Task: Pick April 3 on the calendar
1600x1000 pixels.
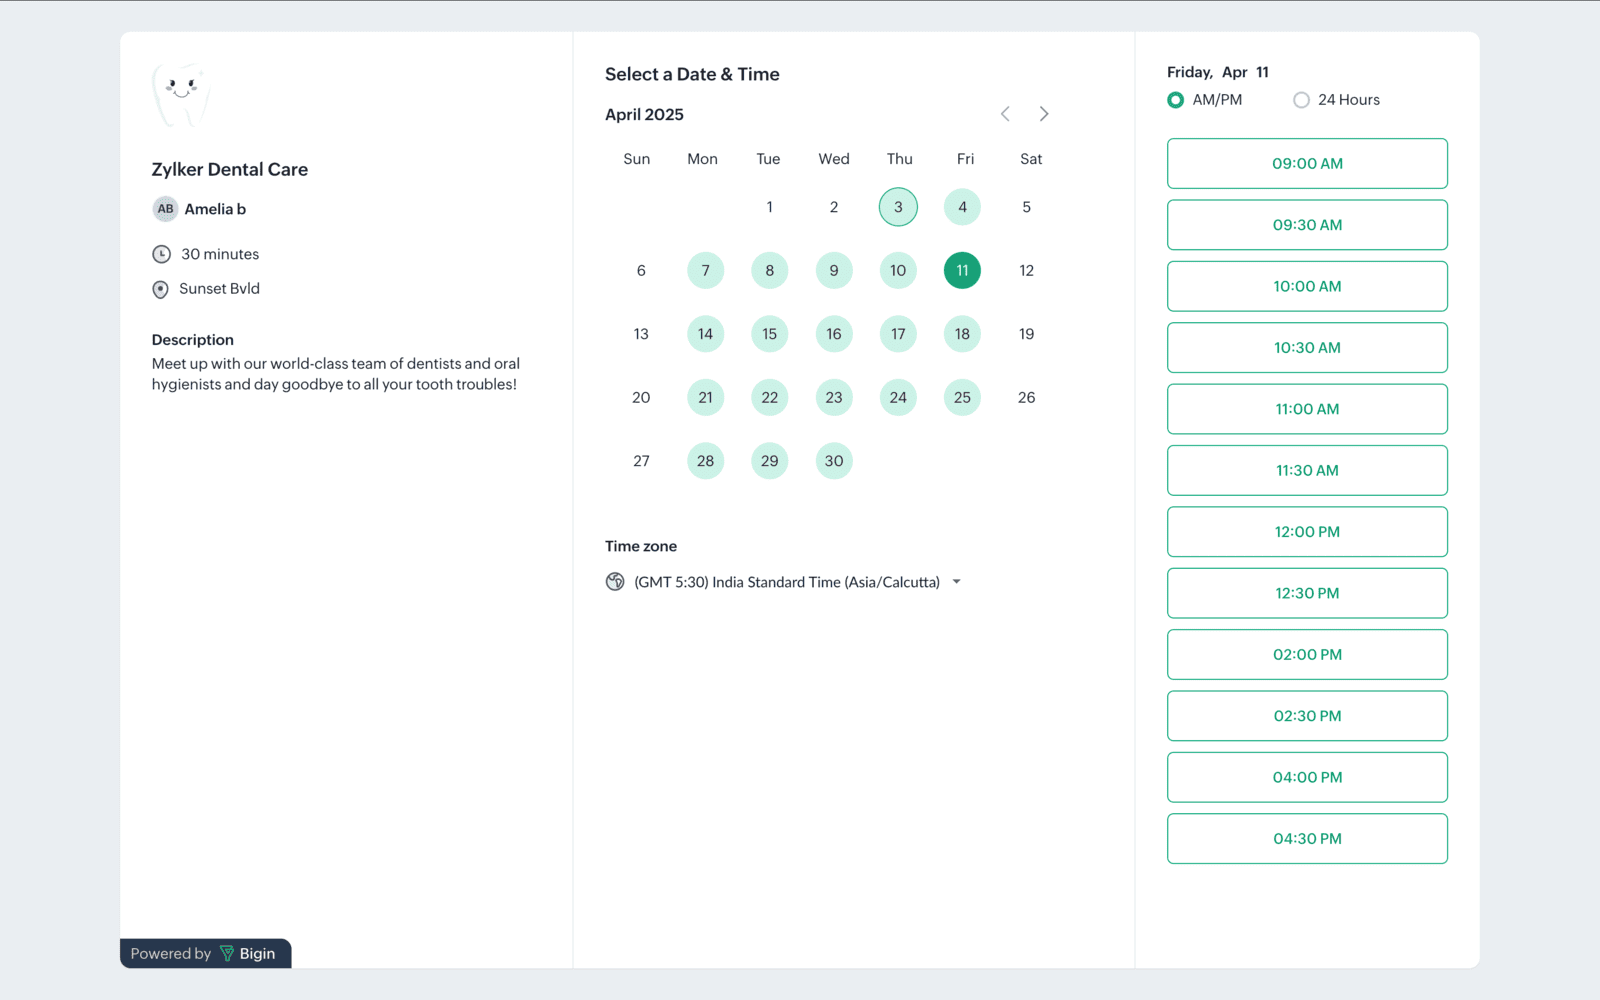Action: [x=898, y=207]
